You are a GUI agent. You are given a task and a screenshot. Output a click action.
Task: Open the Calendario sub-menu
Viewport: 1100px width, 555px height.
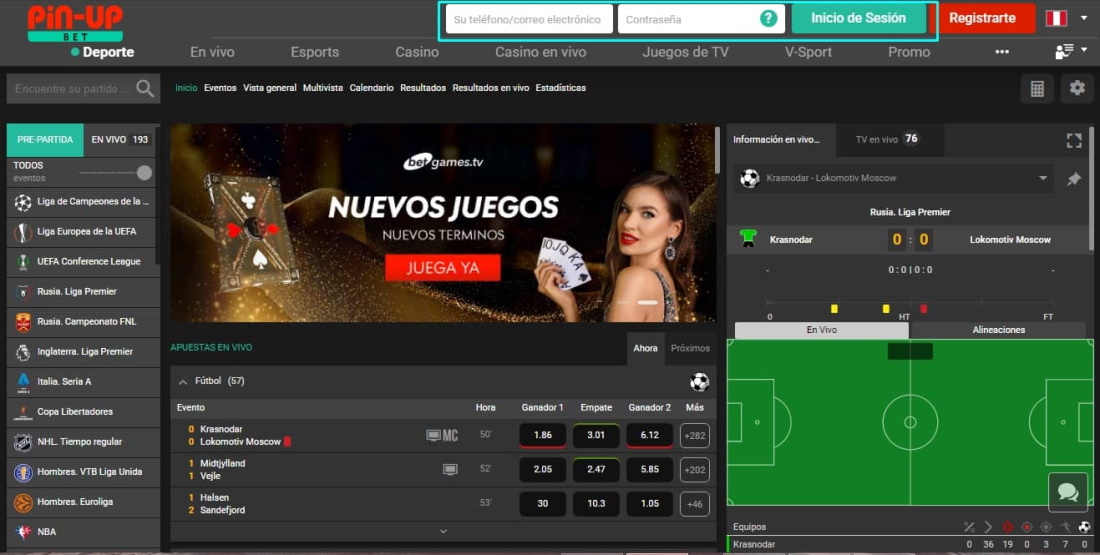(x=371, y=88)
